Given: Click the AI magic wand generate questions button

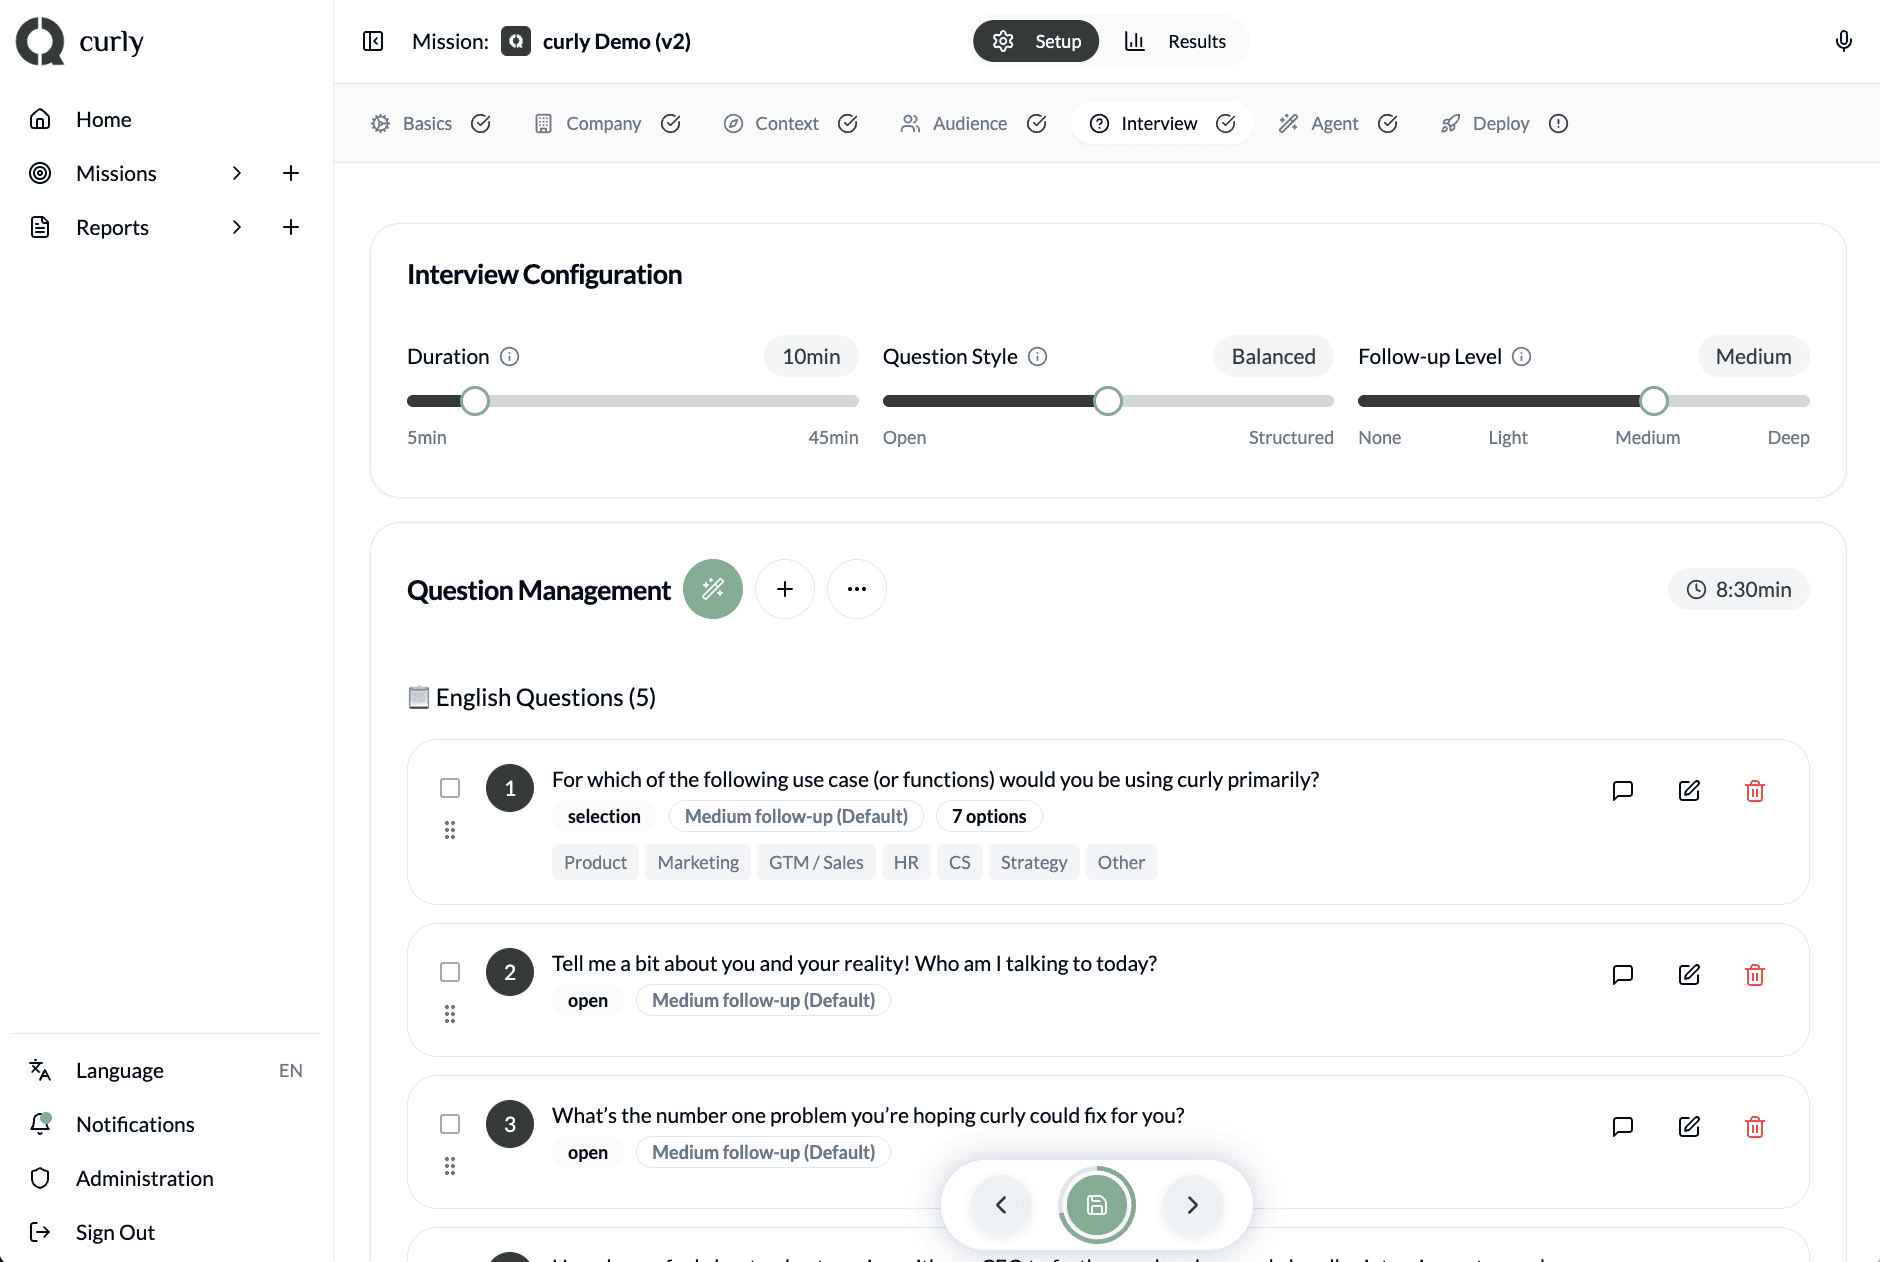Looking at the screenshot, I should tap(713, 589).
